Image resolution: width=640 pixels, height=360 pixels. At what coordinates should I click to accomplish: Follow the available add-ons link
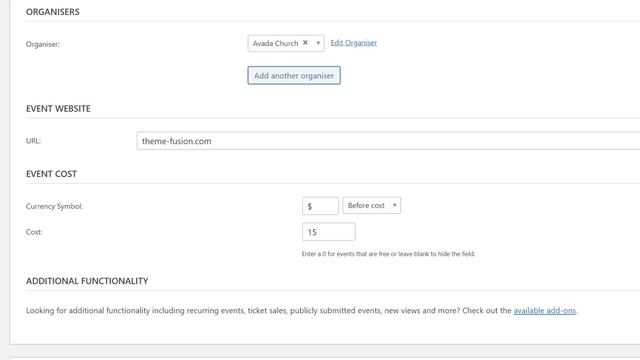tap(544, 311)
